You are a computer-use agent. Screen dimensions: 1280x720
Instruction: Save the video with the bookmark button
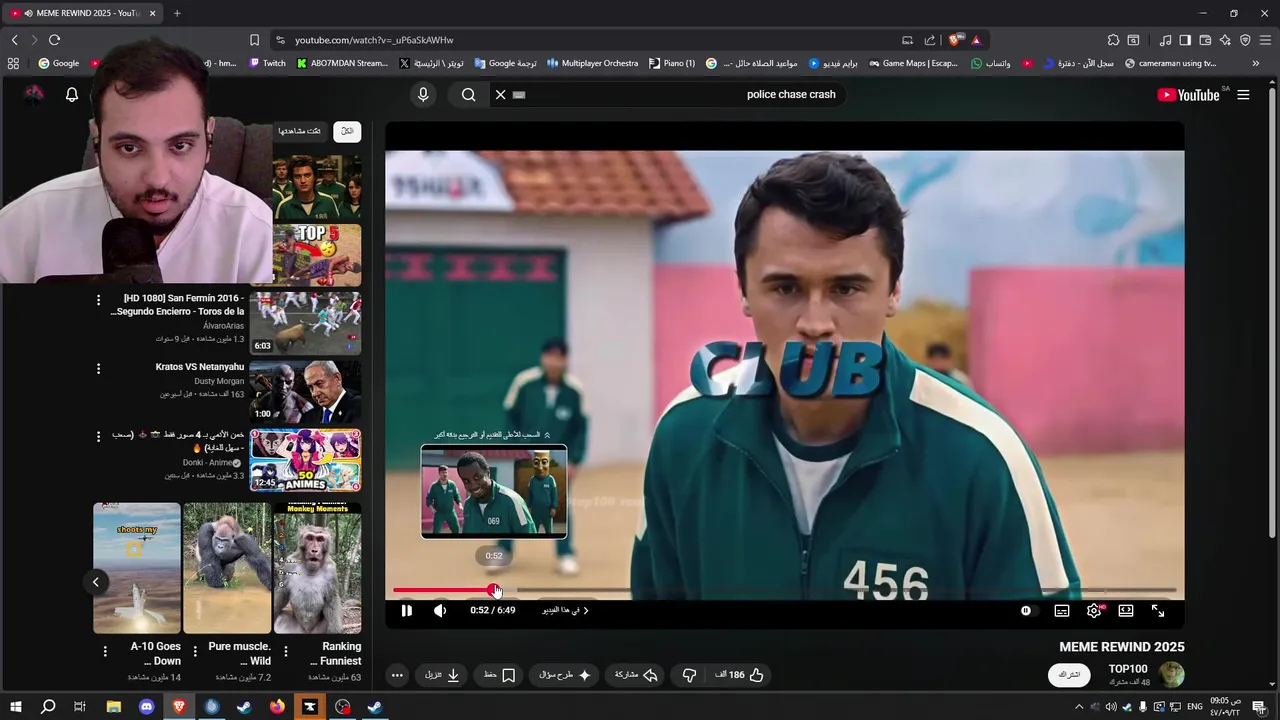[x=500, y=675]
